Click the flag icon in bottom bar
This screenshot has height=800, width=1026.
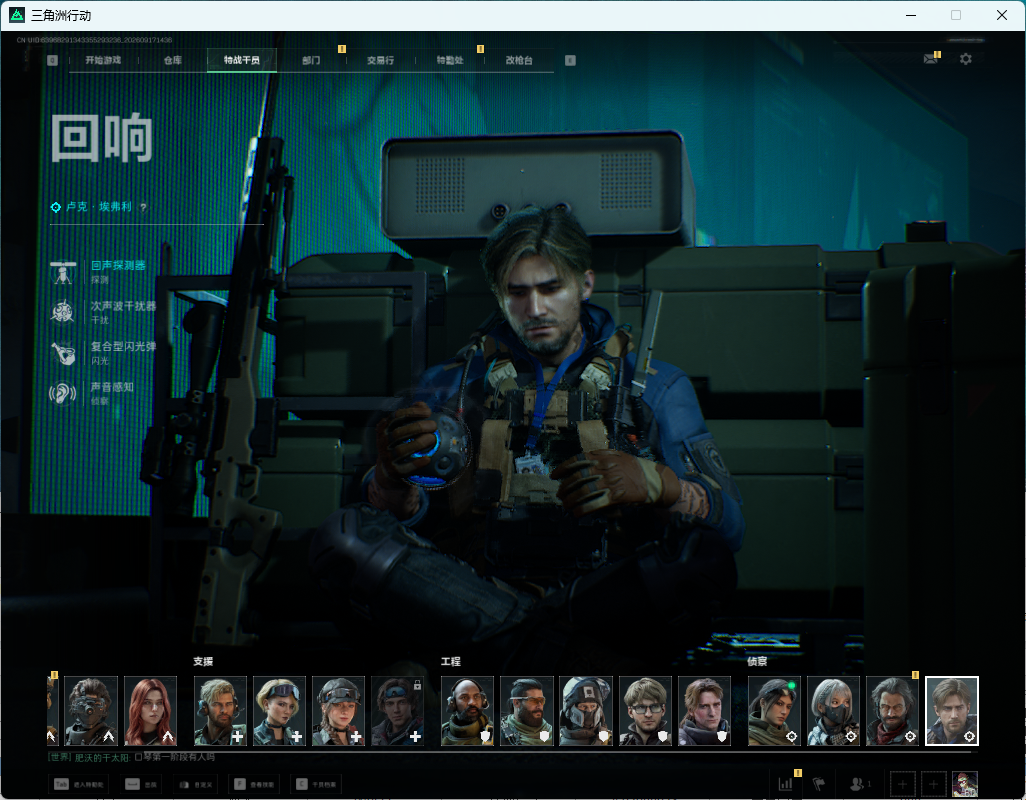point(818,783)
